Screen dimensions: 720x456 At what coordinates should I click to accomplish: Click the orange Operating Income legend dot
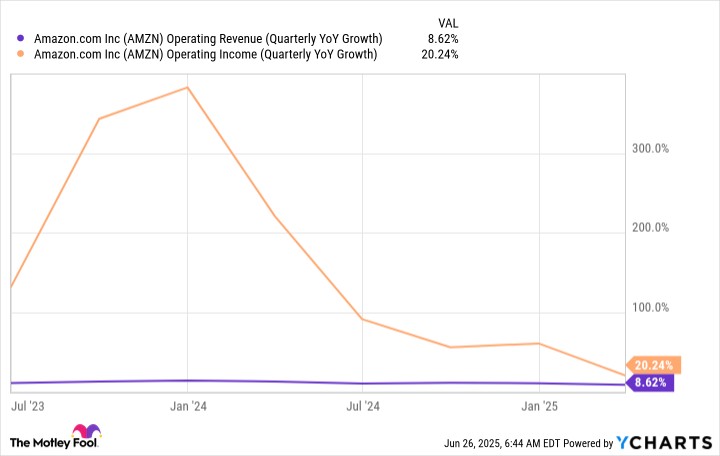click(x=20, y=54)
